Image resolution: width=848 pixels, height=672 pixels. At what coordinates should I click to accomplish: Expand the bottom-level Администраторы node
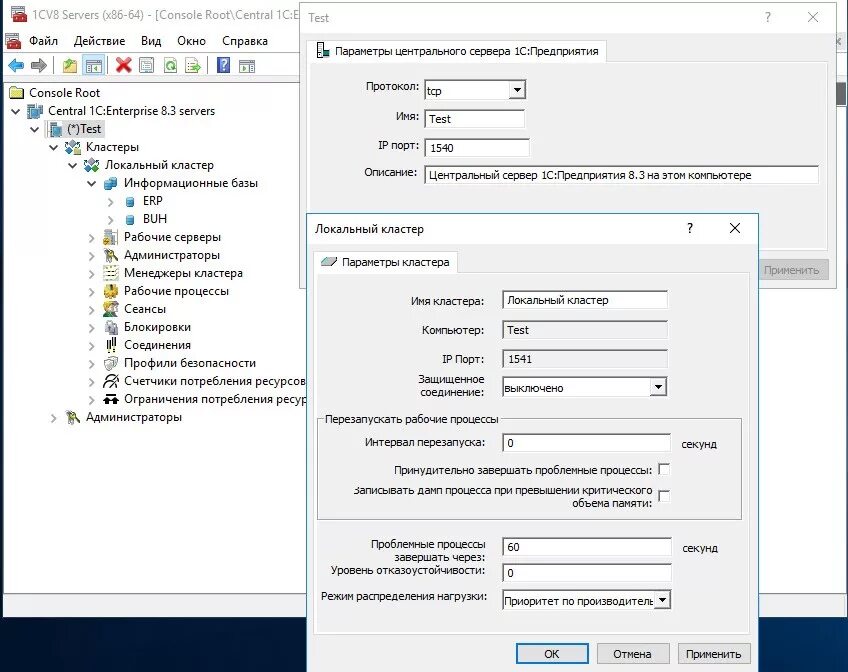pyautogui.click(x=54, y=417)
